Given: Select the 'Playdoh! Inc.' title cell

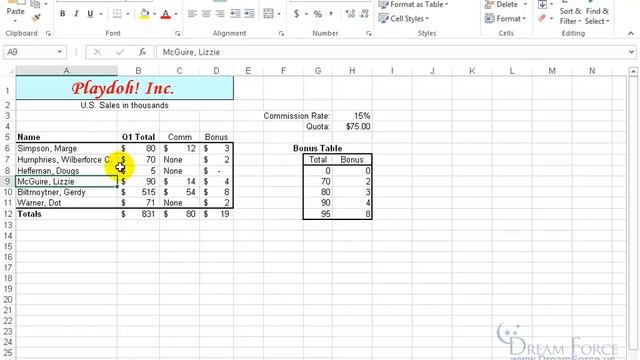Looking at the screenshot, I should 124,88.
